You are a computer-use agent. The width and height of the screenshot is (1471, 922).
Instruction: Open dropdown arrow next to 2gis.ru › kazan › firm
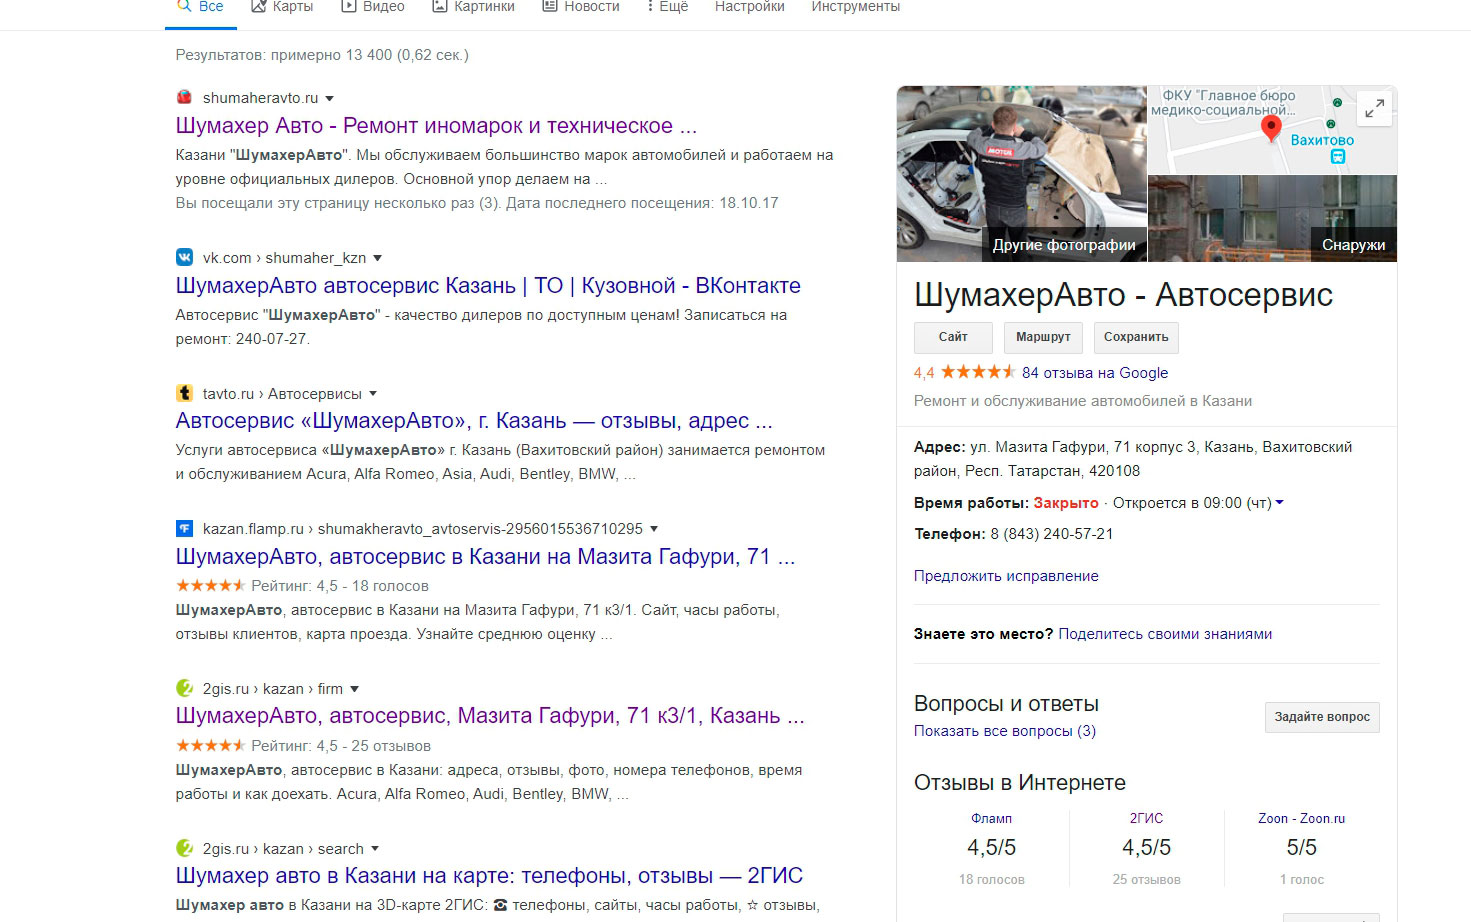point(354,689)
